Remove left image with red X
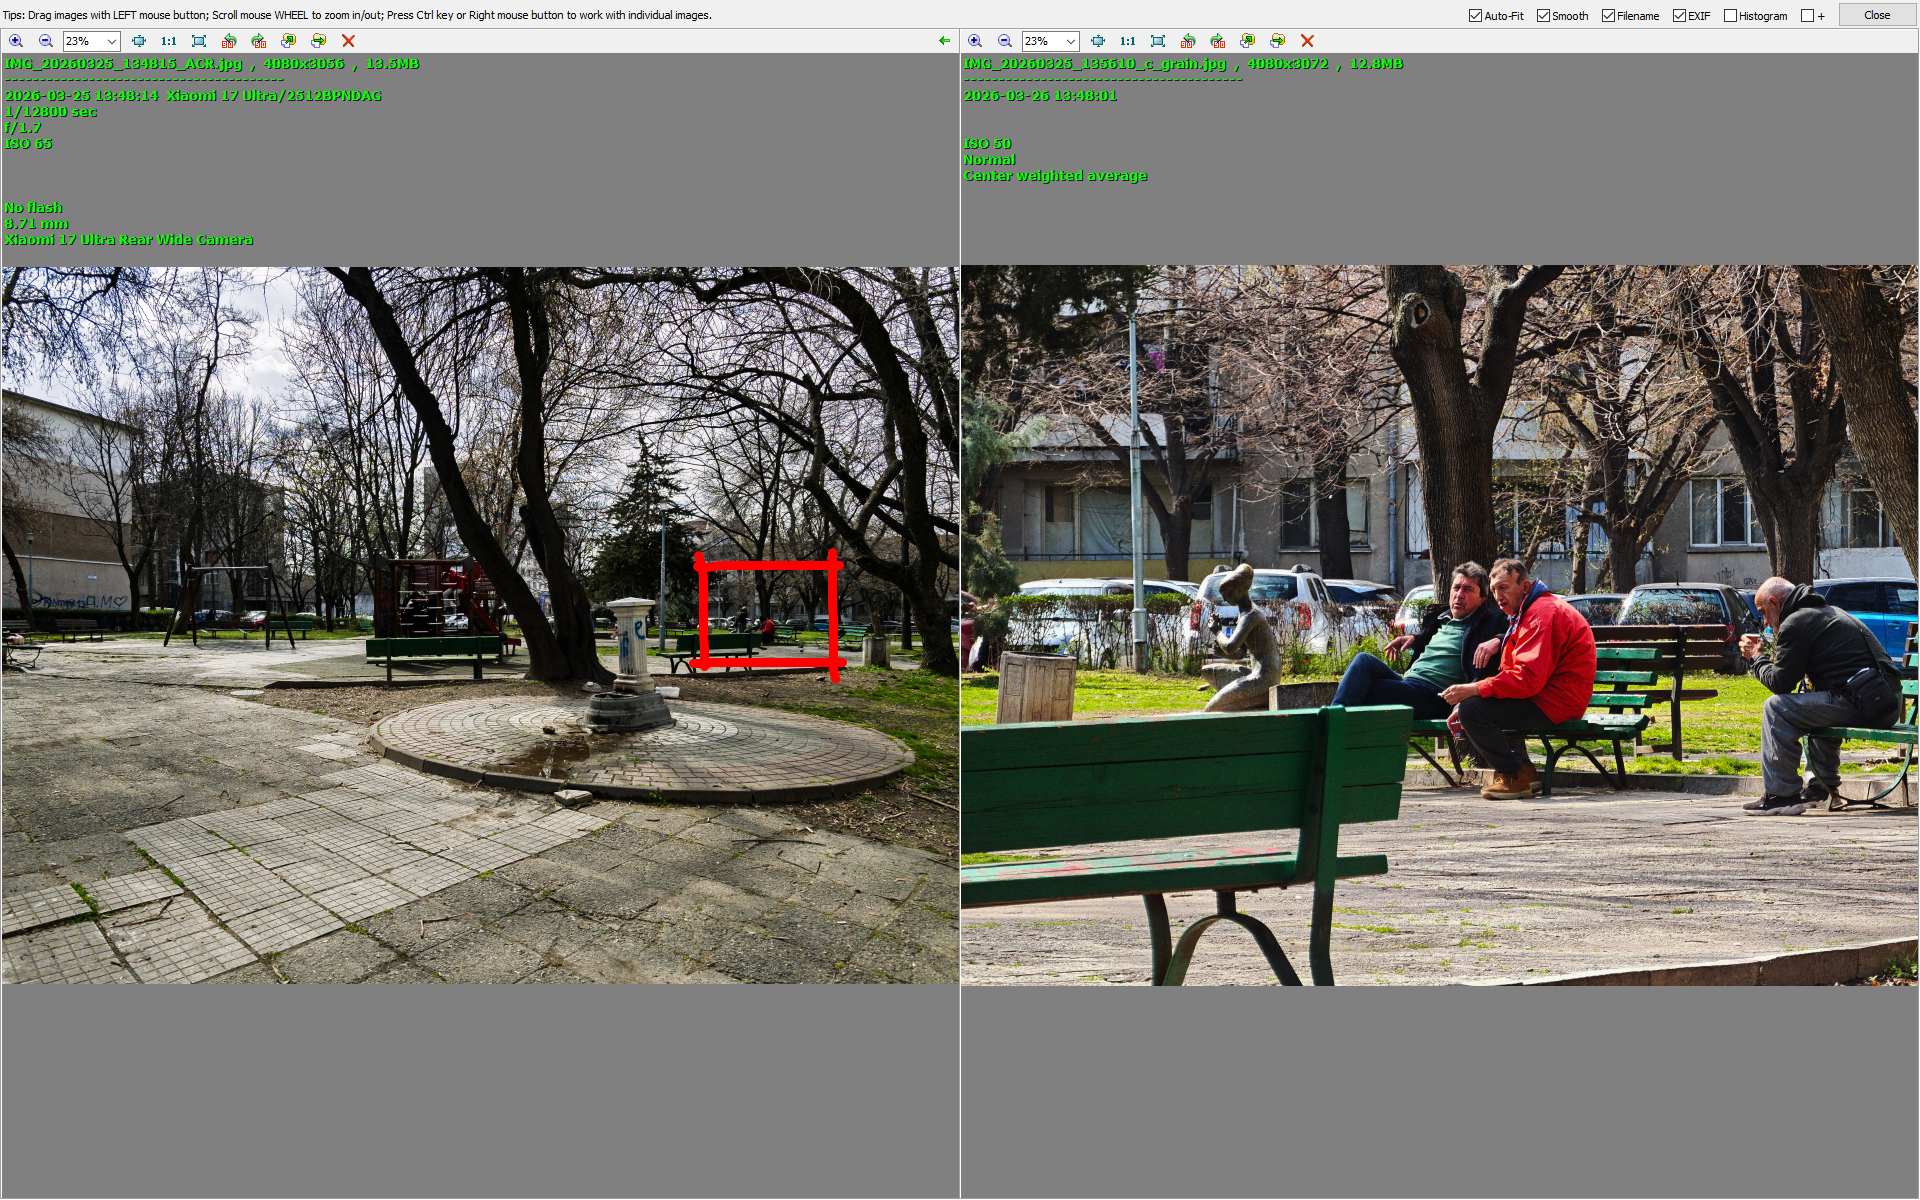This screenshot has width=1920, height=1200. point(348,41)
